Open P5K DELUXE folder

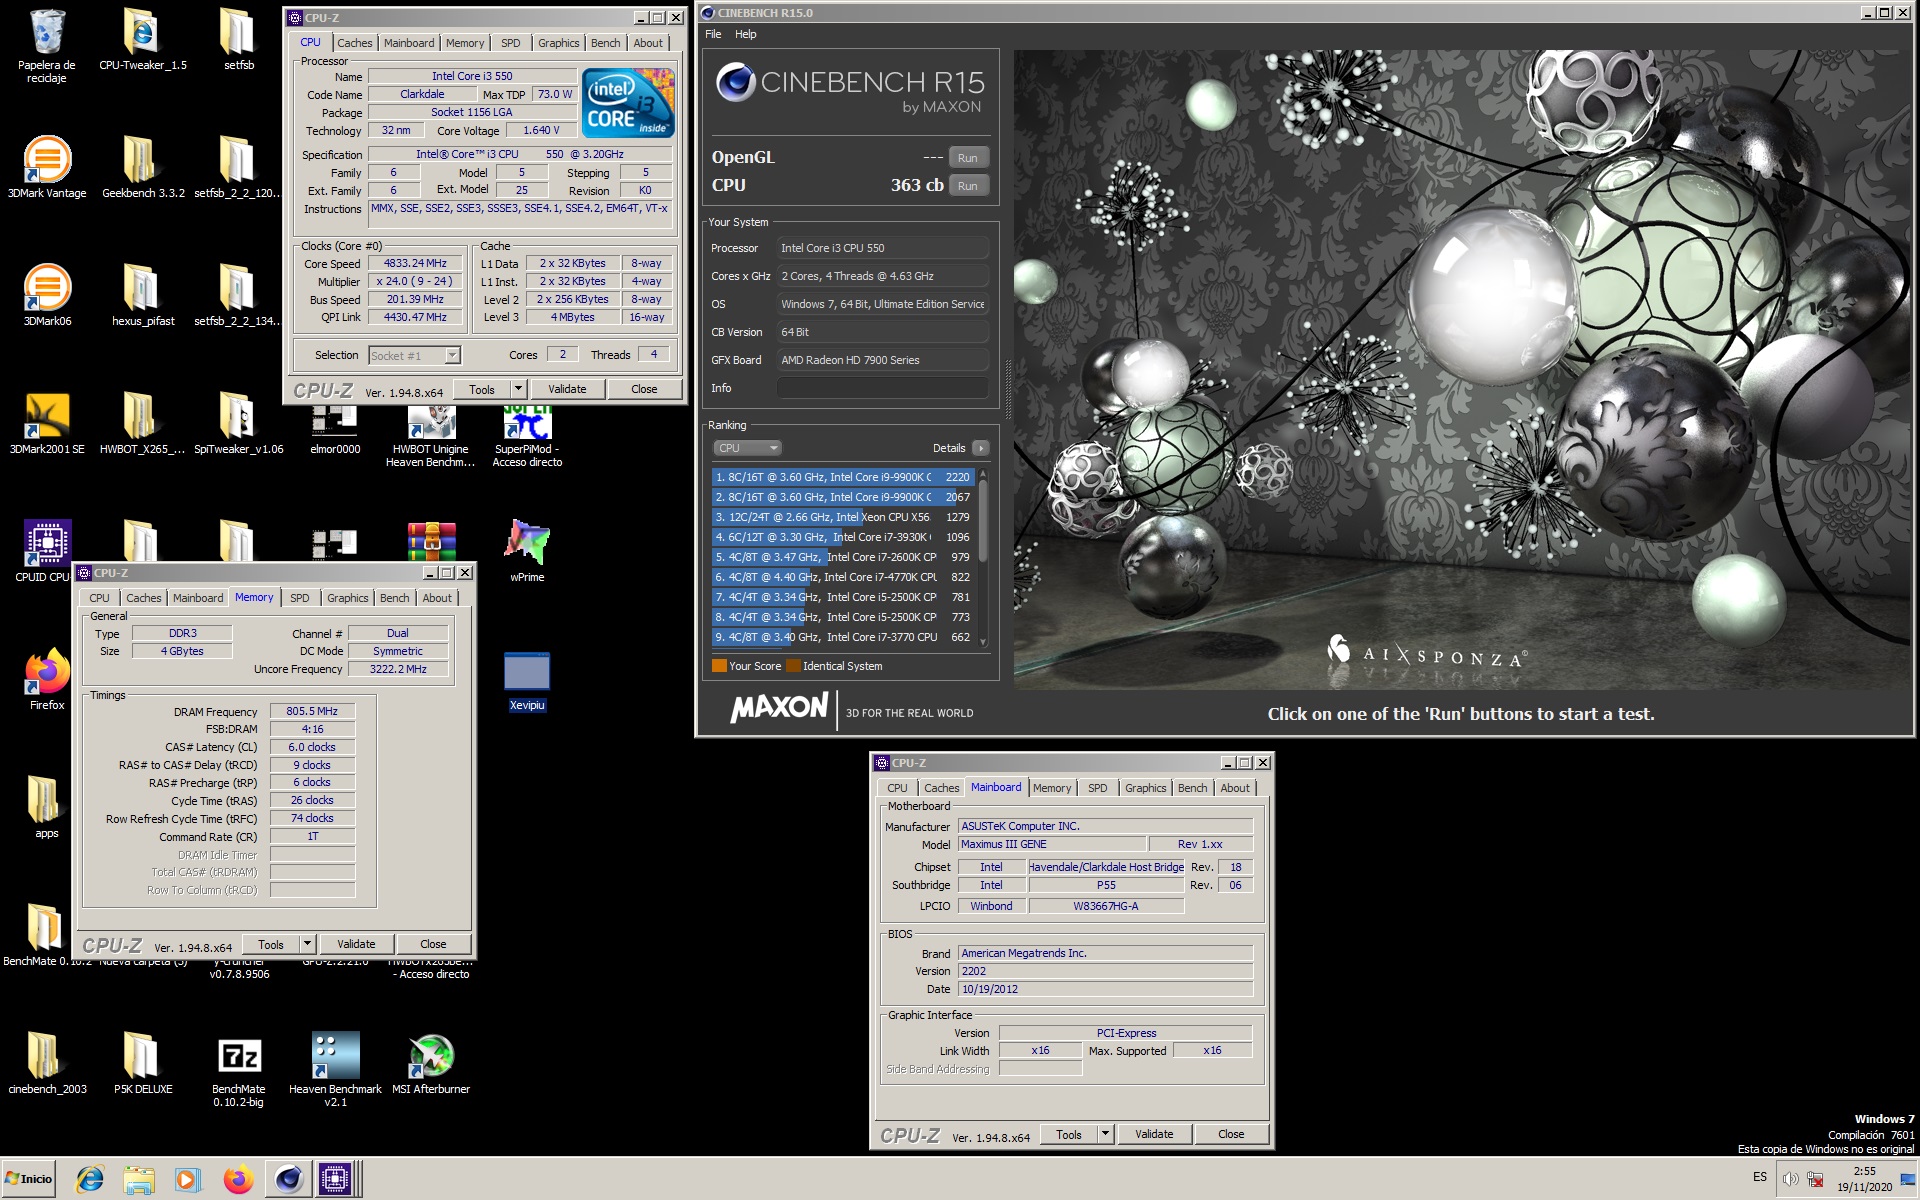143,1064
